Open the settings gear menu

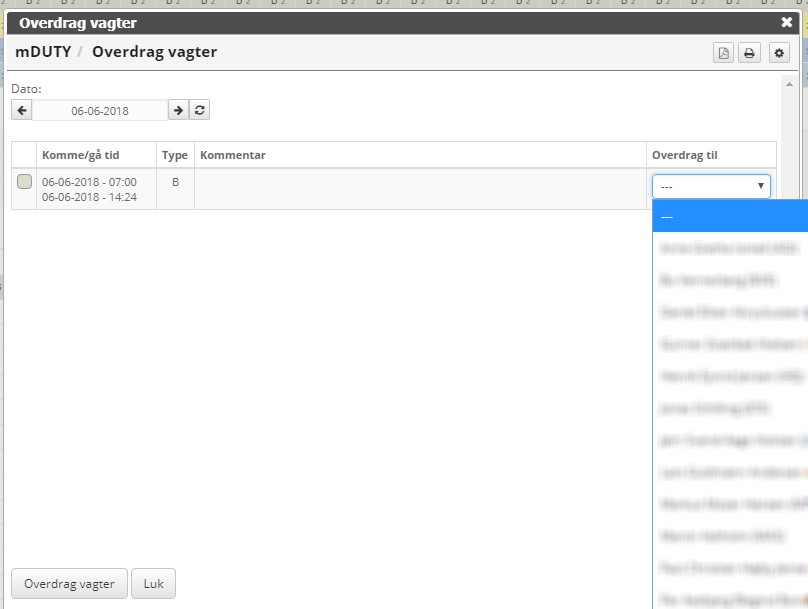(779, 53)
